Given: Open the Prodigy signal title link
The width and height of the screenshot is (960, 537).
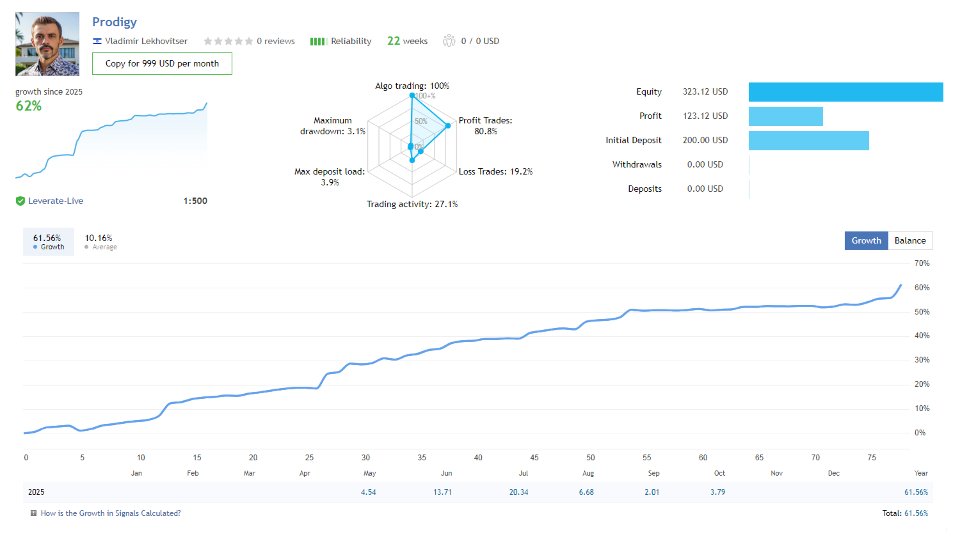Looking at the screenshot, I should point(117,21).
